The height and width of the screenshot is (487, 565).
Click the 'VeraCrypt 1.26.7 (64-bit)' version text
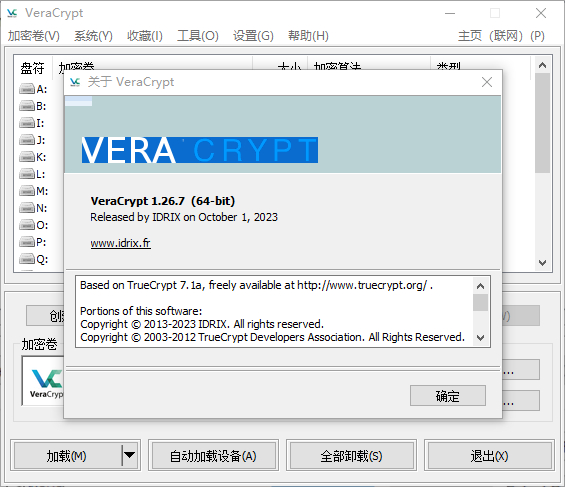pyautogui.click(x=163, y=201)
